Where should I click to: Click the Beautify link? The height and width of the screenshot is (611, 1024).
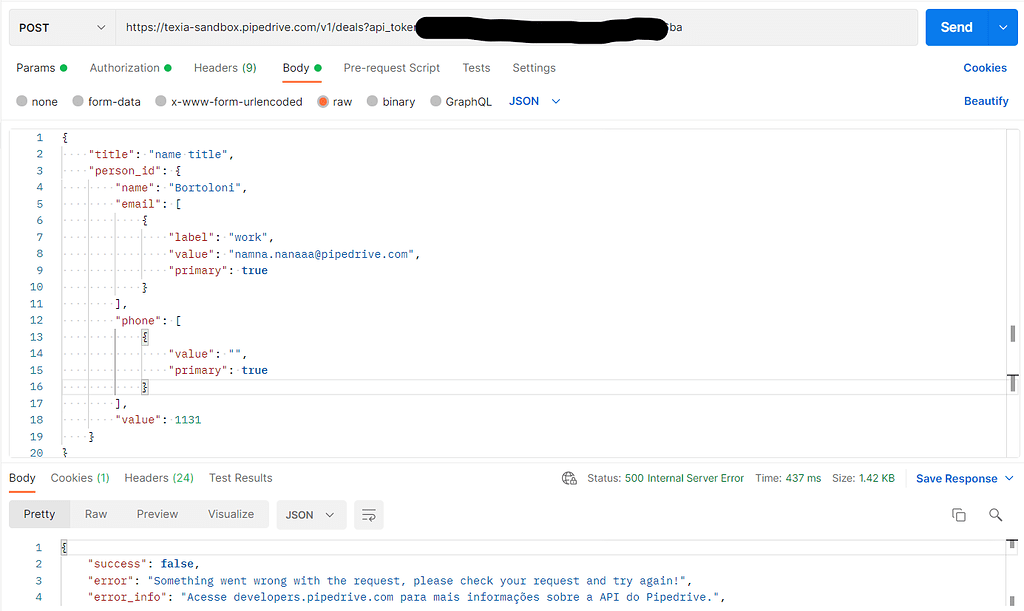(x=986, y=101)
